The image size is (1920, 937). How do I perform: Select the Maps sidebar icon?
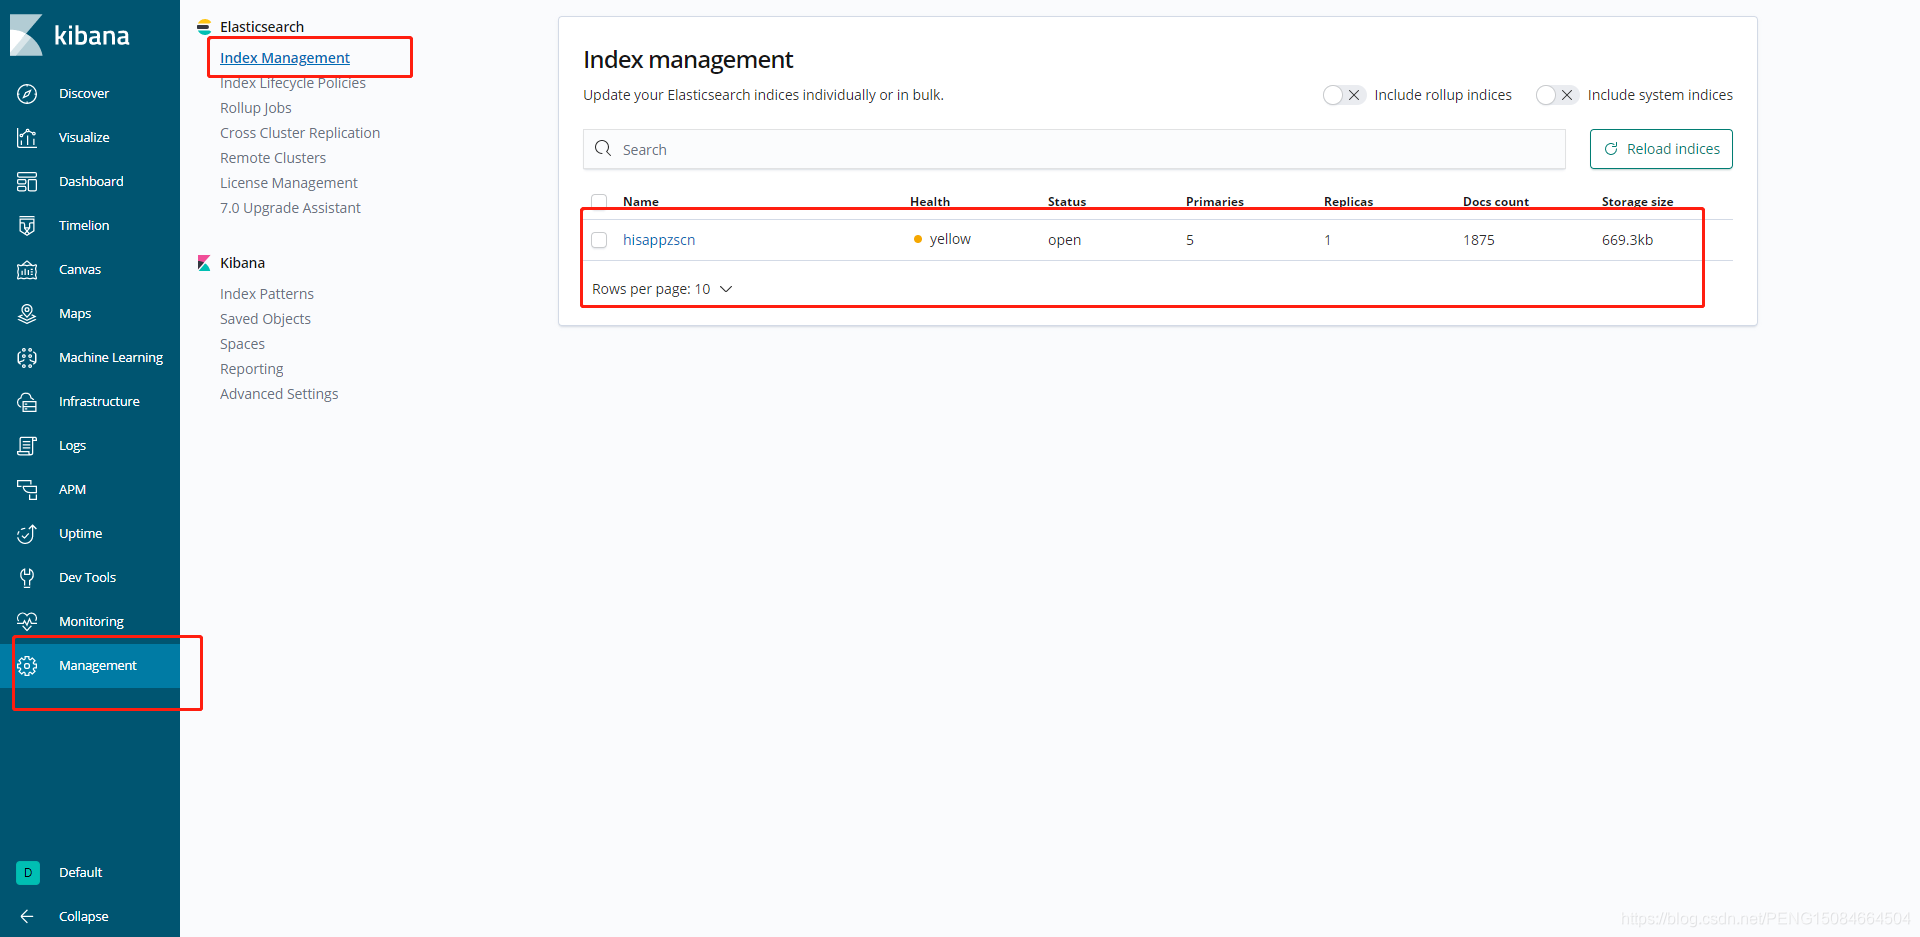27,313
